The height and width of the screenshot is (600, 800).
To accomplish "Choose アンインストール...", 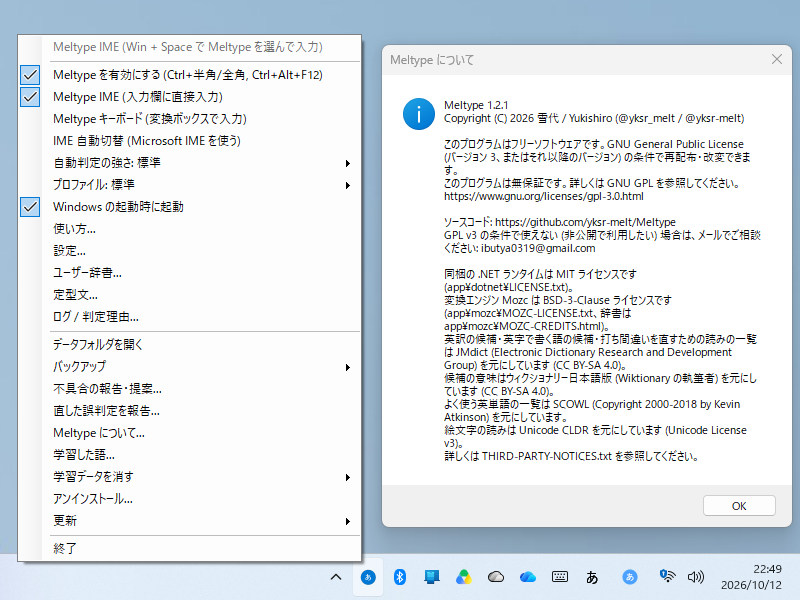I will point(189,498).
